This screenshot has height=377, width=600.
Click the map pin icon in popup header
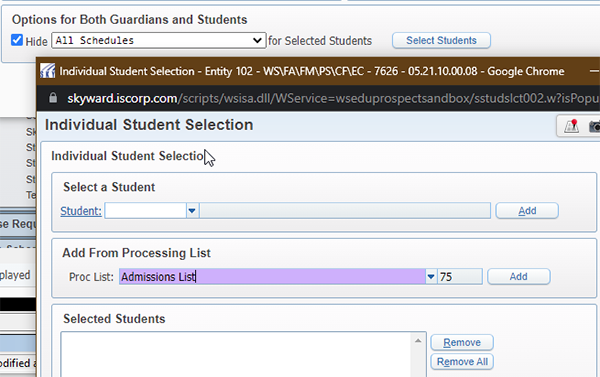tap(571, 126)
